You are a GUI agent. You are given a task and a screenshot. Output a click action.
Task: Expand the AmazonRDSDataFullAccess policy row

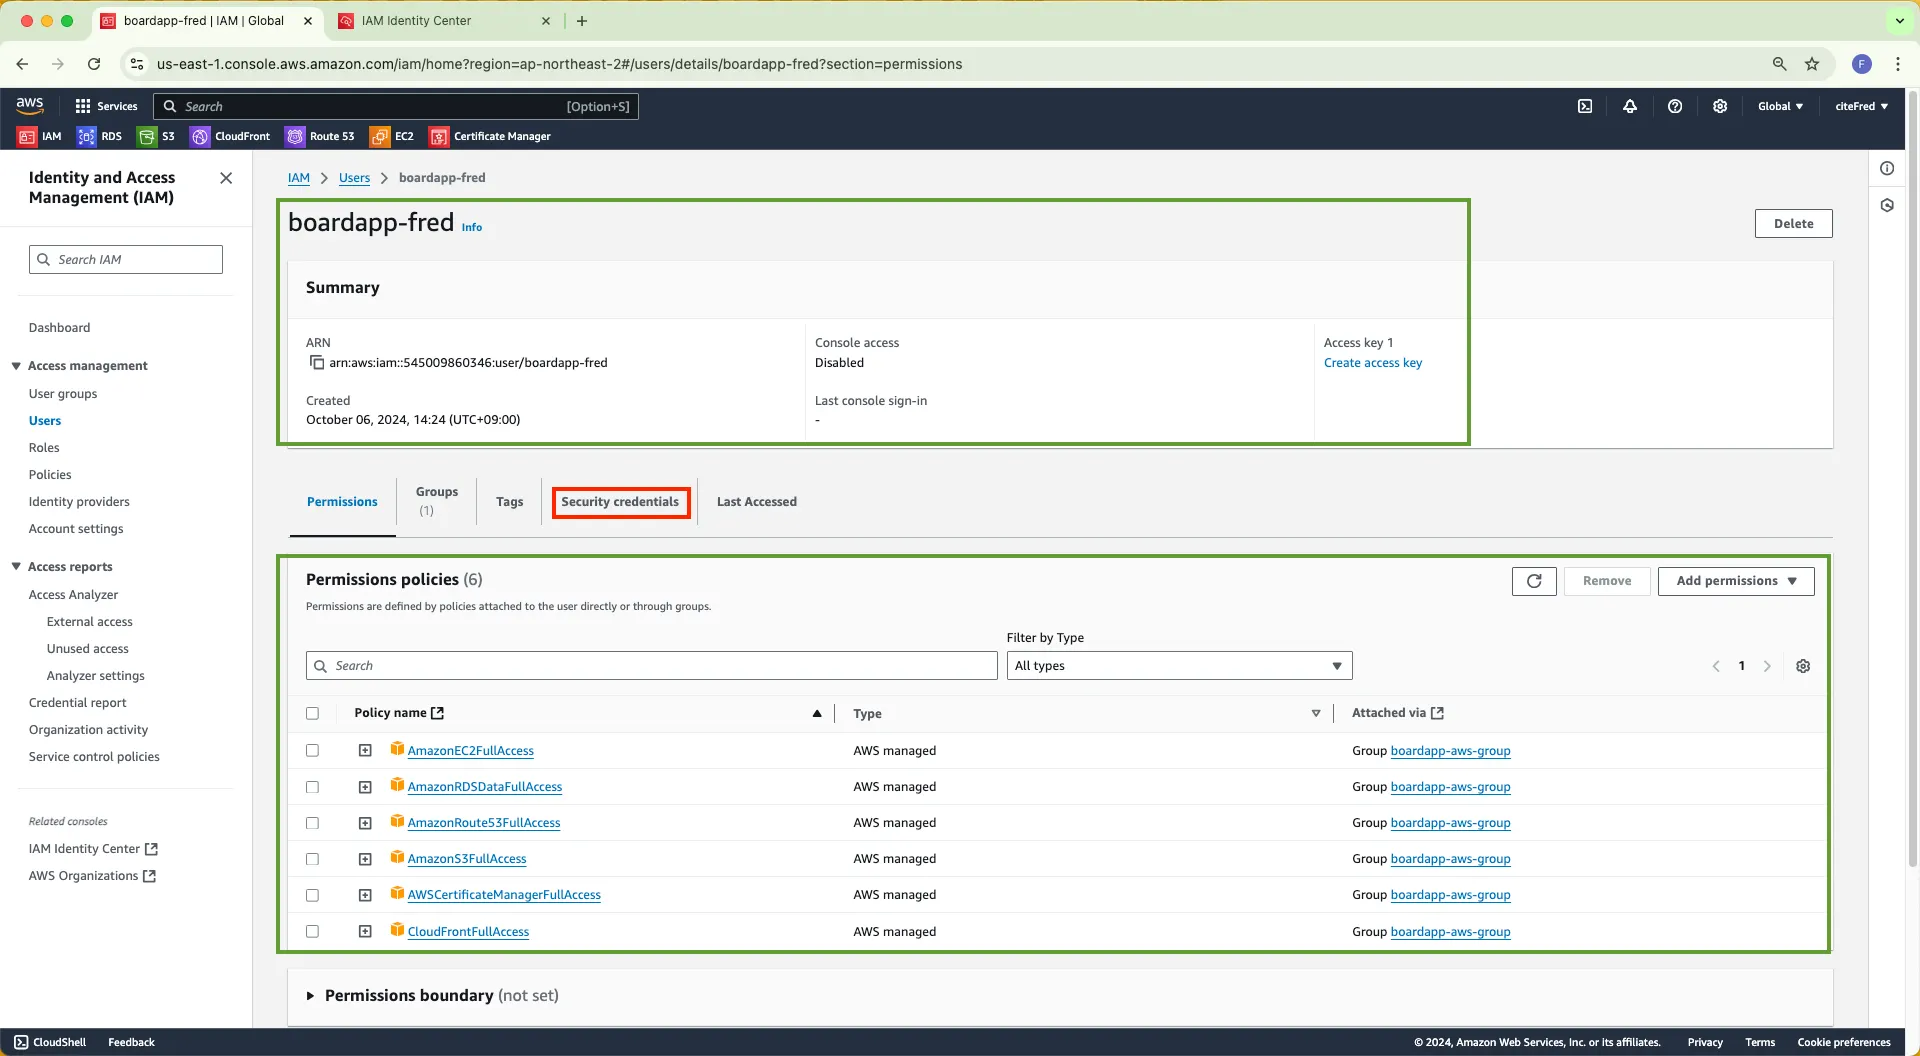point(365,787)
